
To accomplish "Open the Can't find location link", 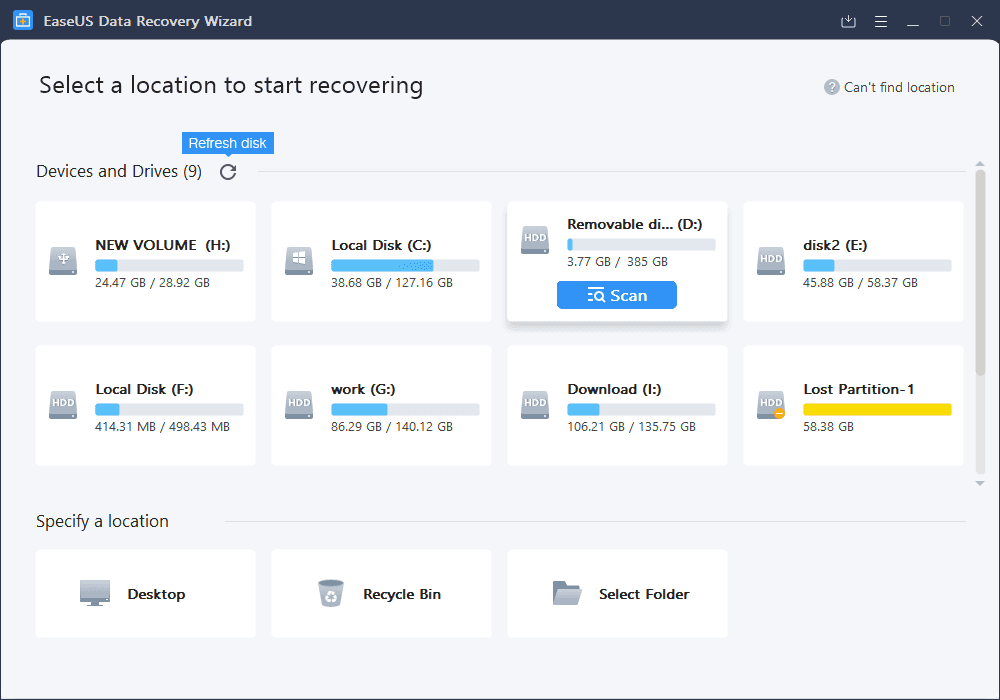I will 898,87.
